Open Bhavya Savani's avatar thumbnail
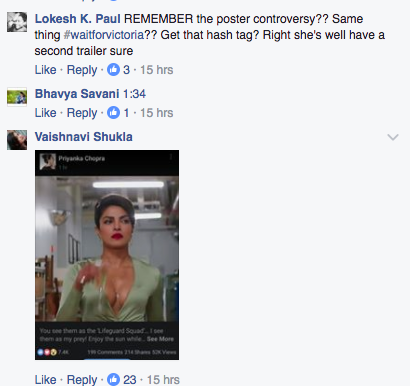The image size is (410, 386). pos(17,97)
